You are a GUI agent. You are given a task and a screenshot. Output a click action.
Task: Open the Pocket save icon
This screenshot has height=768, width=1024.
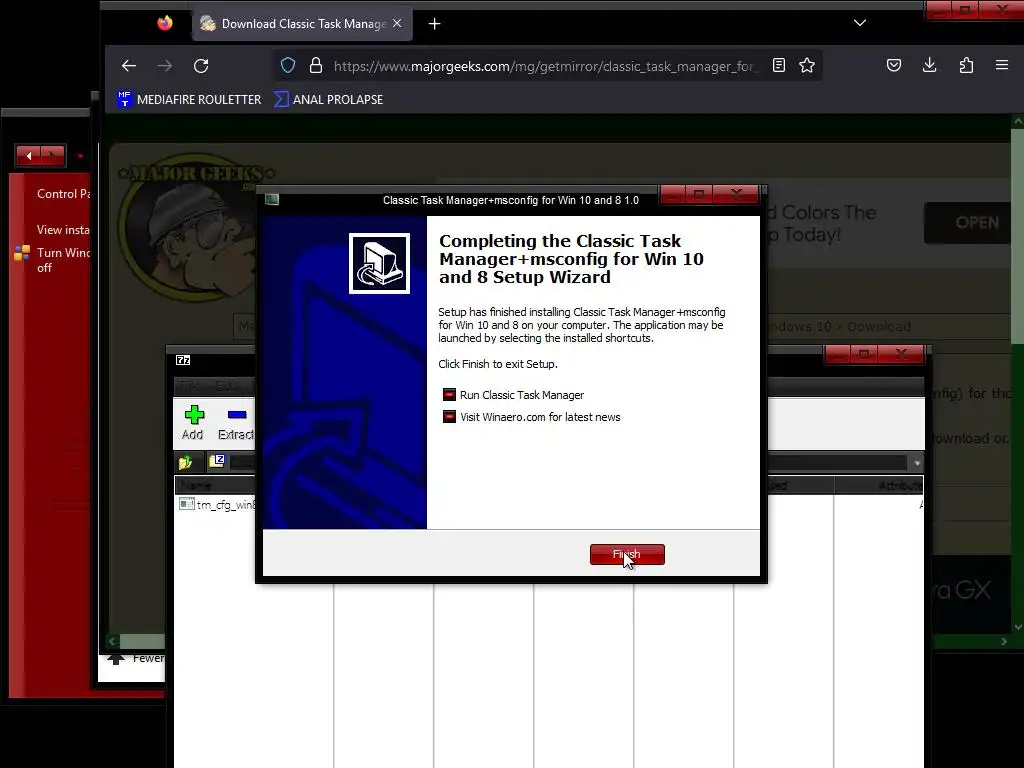pyautogui.click(x=894, y=65)
